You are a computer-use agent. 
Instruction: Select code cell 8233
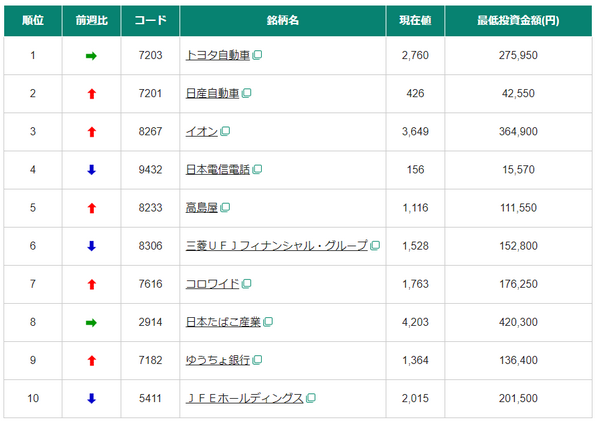(x=150, y=208)
